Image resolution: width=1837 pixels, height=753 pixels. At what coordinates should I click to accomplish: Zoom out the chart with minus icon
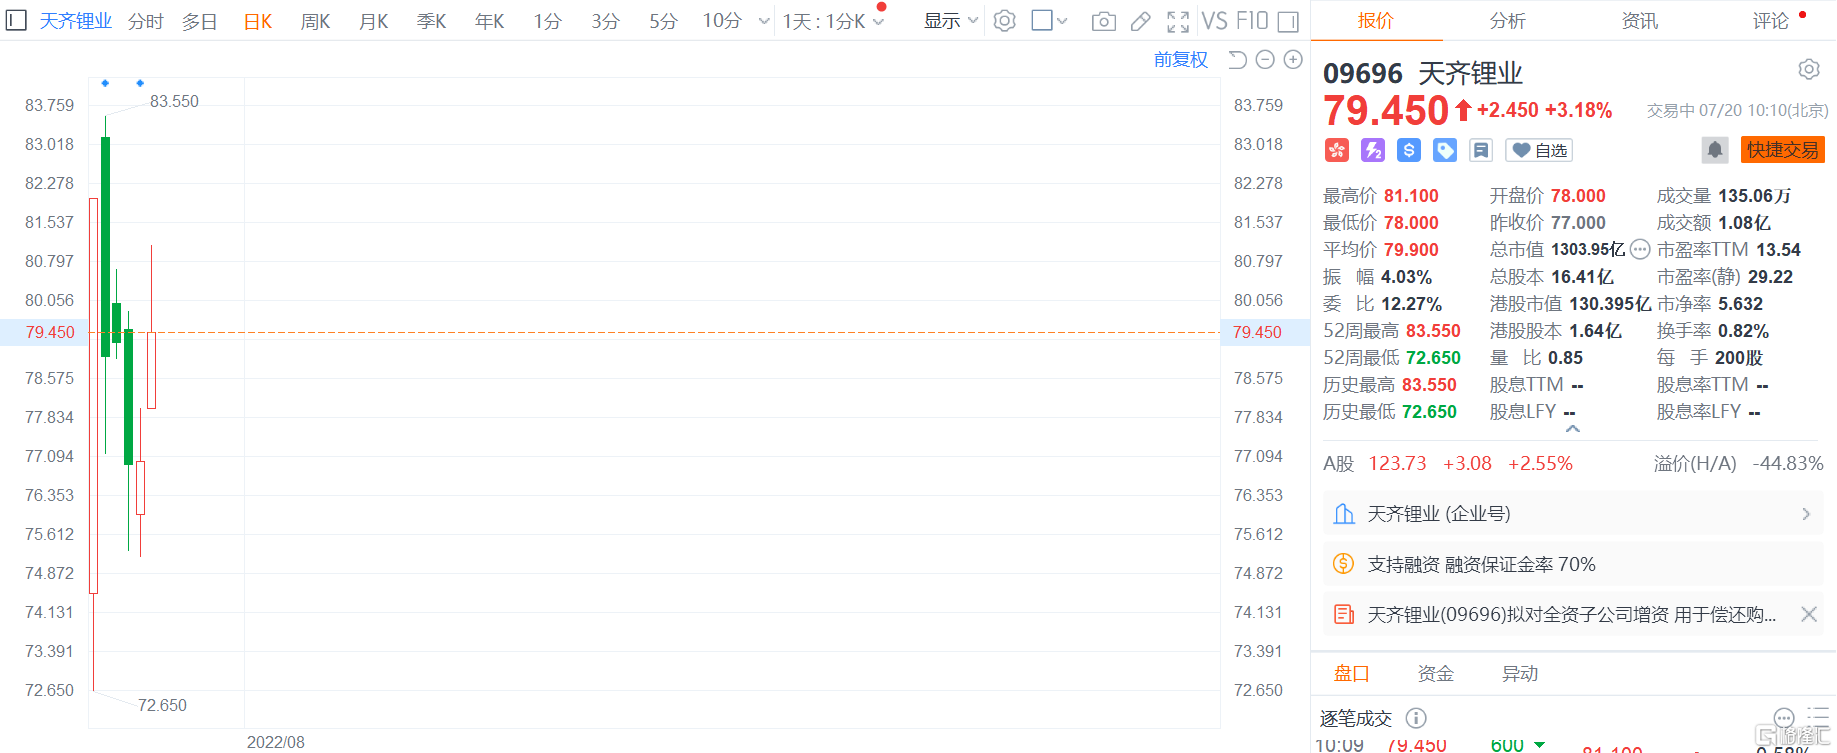point(1265,60)
